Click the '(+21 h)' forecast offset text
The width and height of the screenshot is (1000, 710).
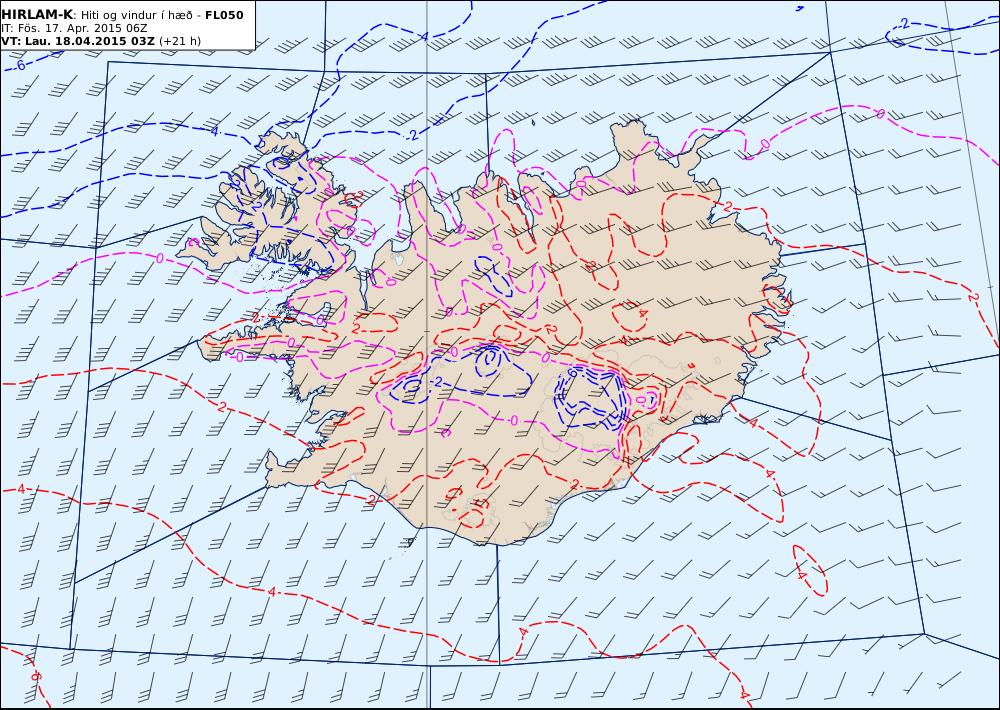coord(180,41)
